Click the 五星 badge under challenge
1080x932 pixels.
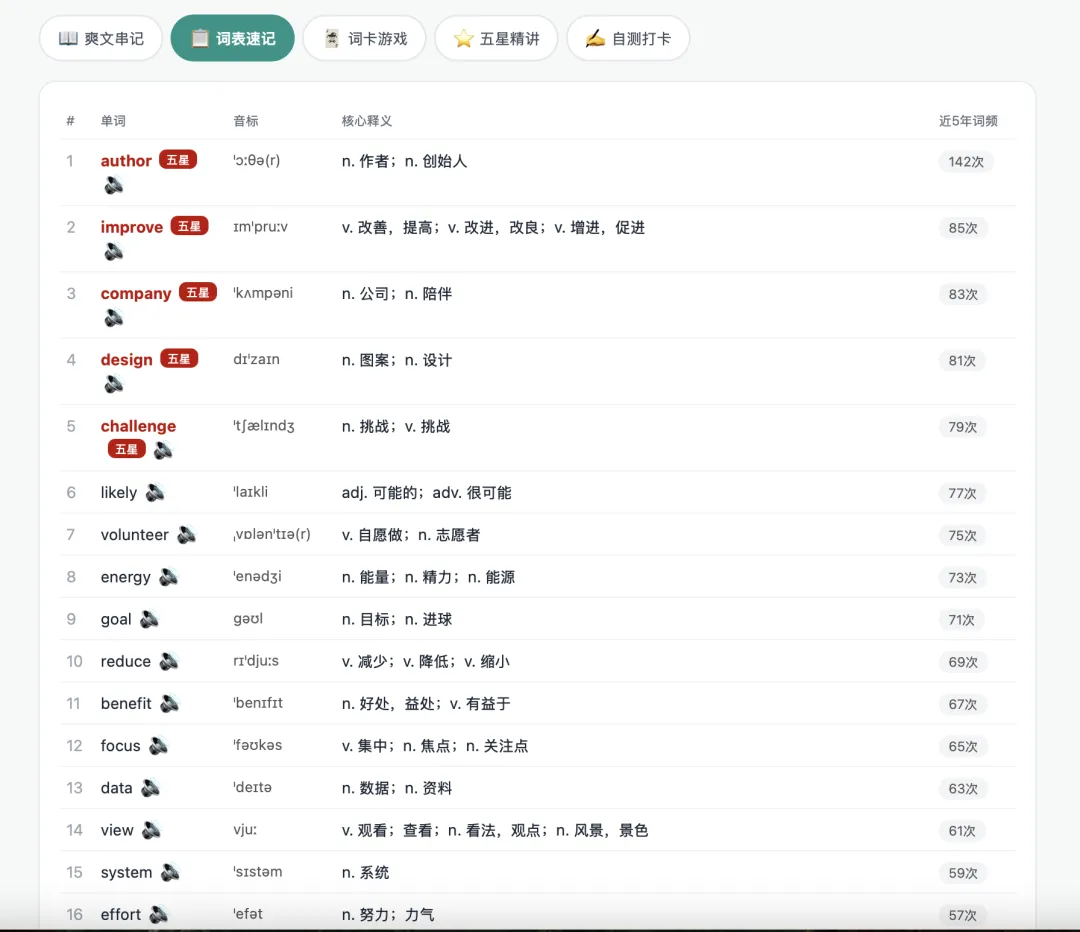(127, 449)
